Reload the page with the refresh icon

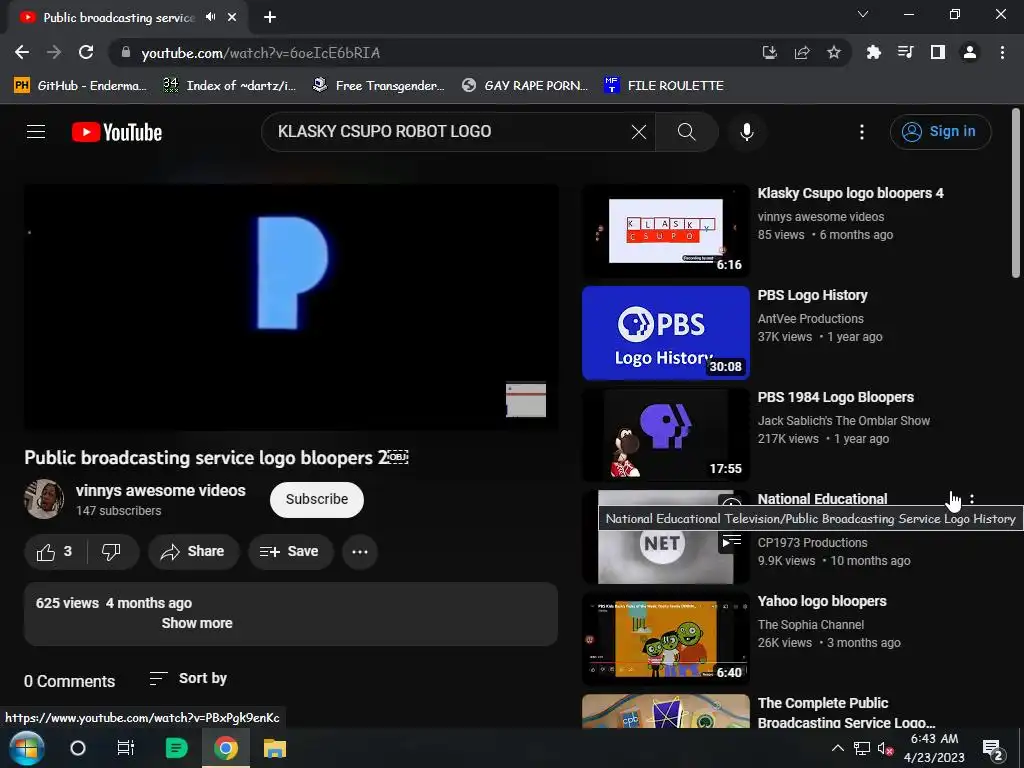click(x=86, y=52)
